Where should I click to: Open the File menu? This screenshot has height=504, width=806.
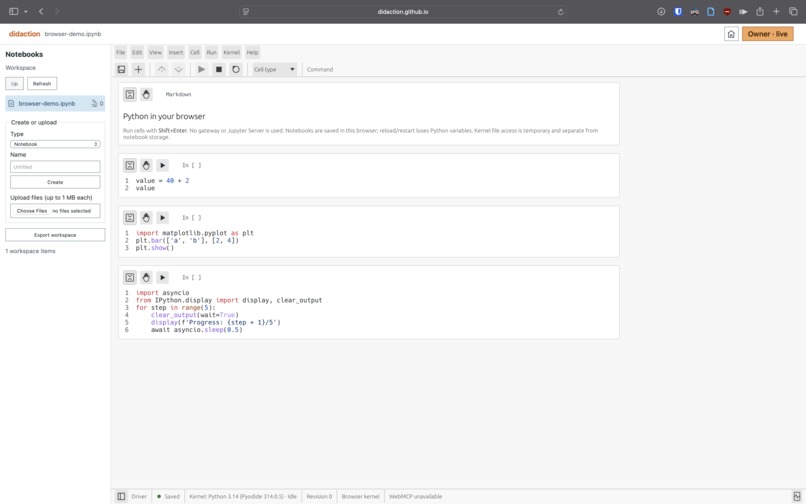tap(120, 52)
